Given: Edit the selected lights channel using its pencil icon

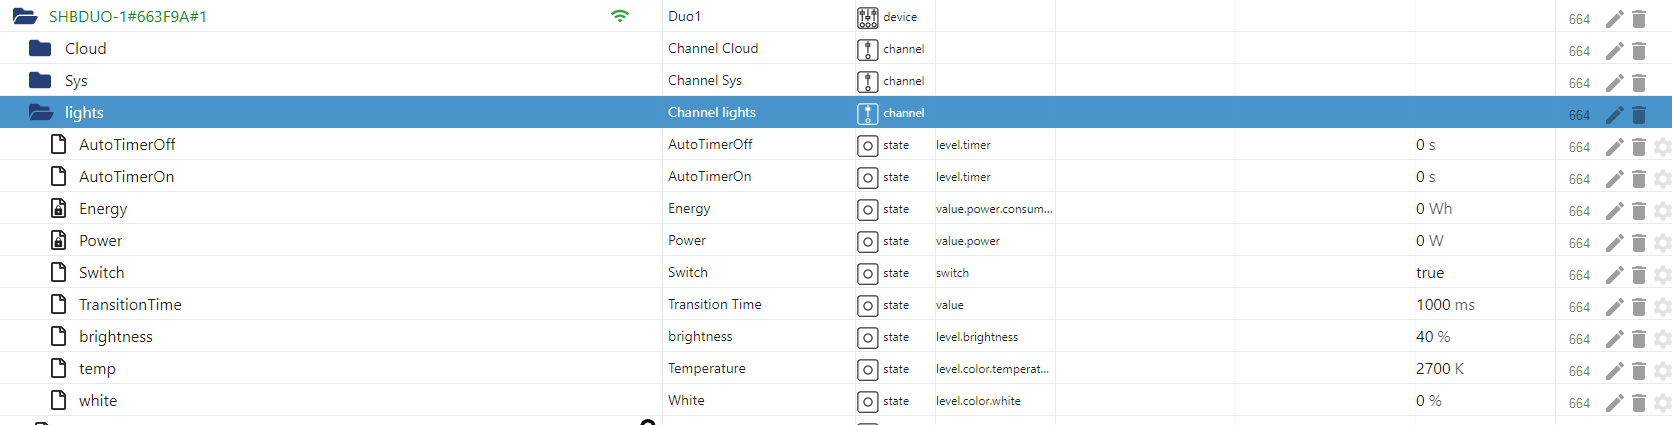Looking at the screenshot, I should [x=1614, y=114].
